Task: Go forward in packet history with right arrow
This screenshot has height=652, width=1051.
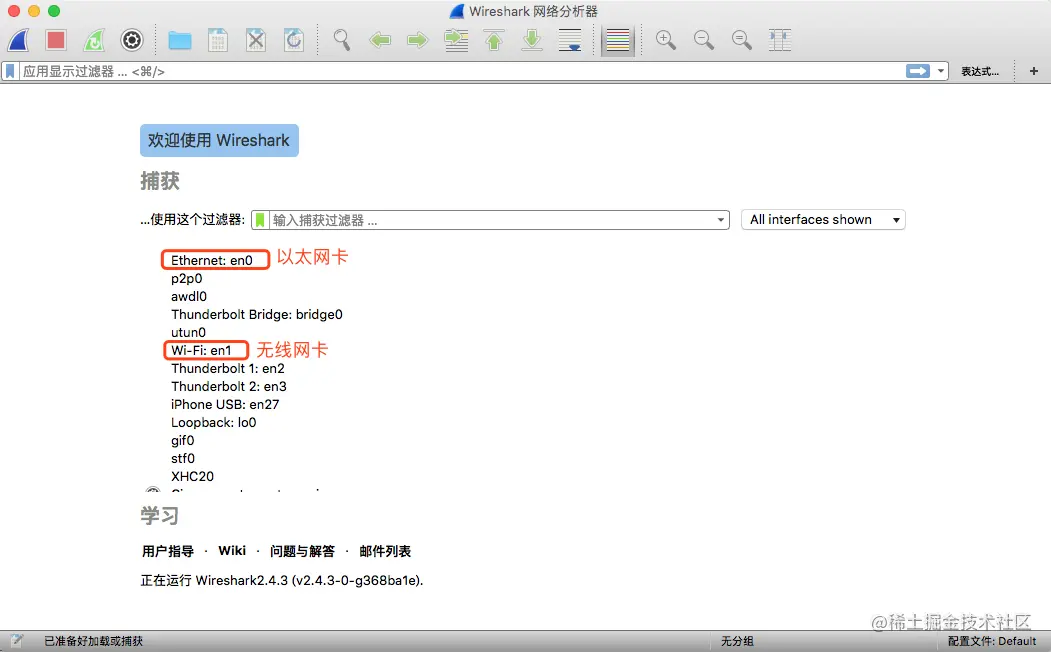Action: (x=418, y=40)
